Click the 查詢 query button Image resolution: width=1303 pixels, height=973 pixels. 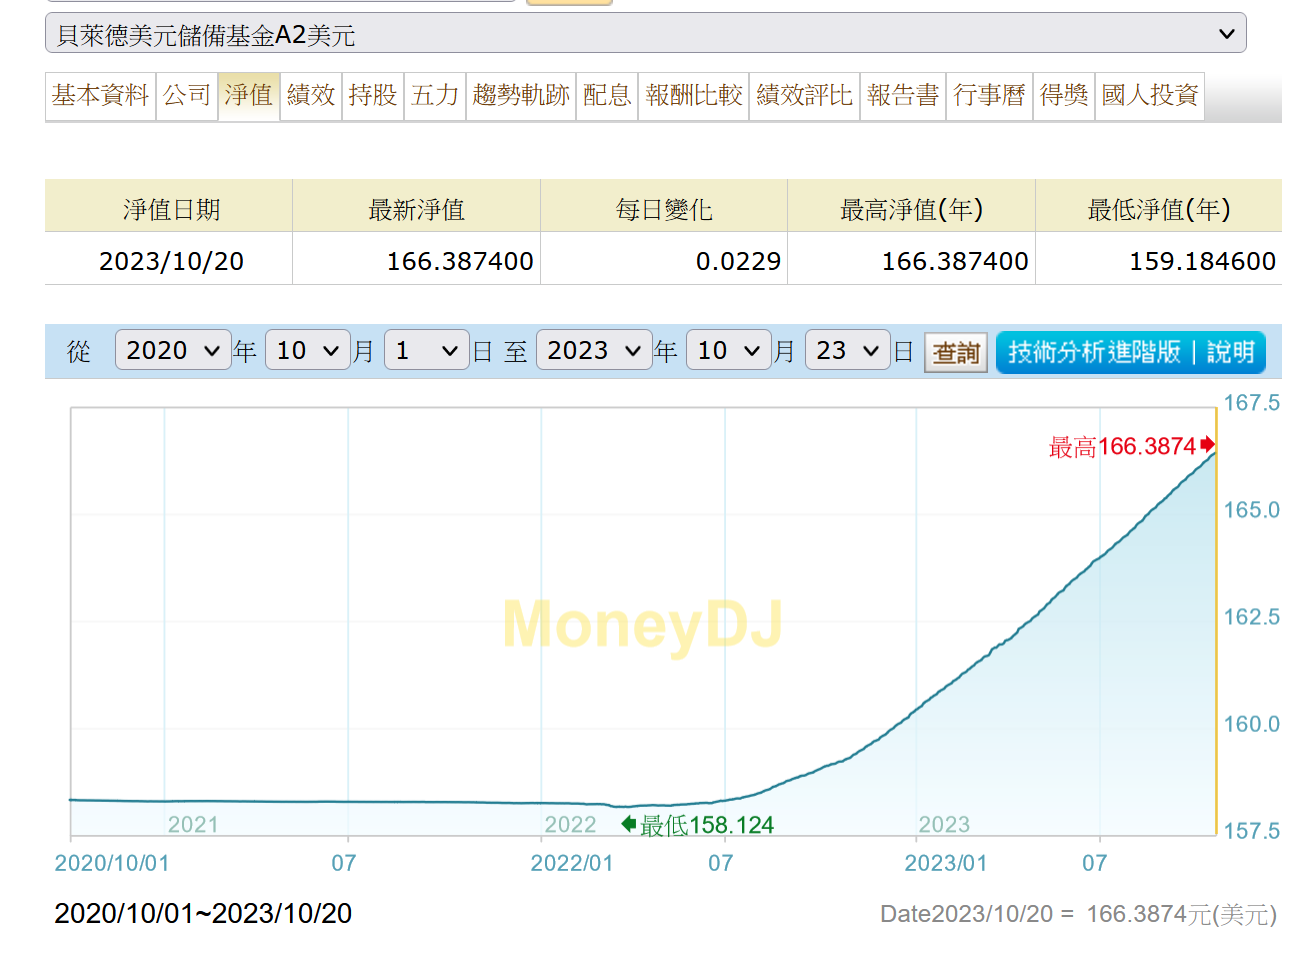click(x=956, y=353)
